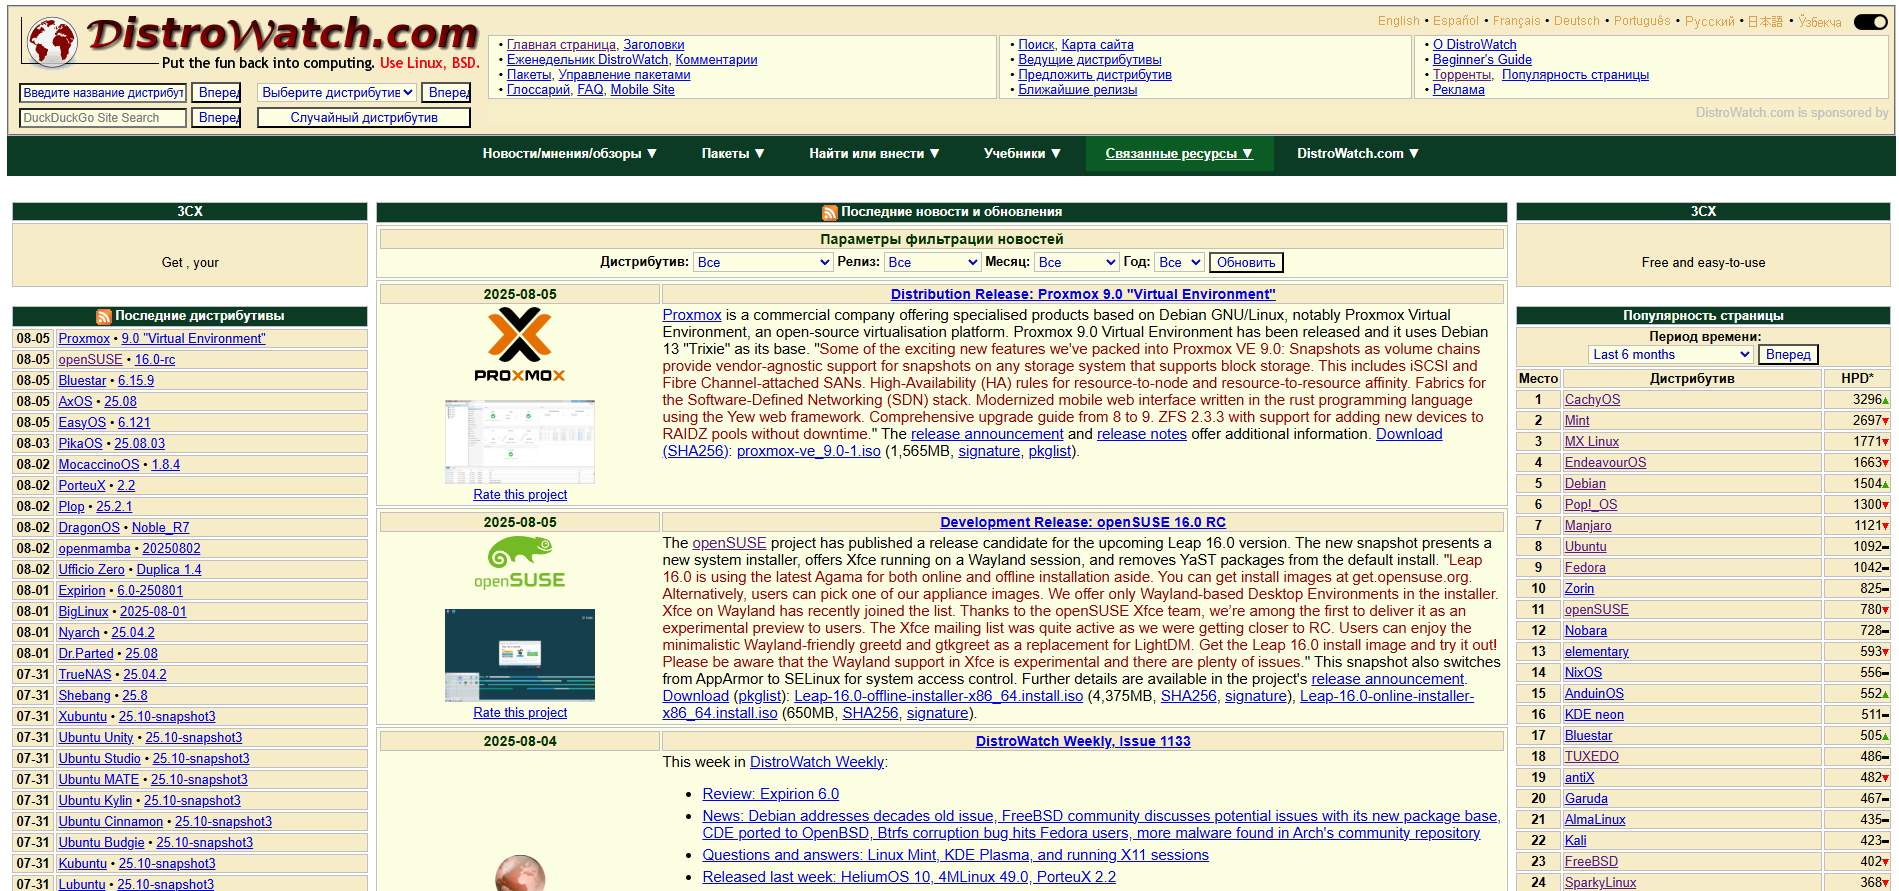Open the Last 6 months period dropdown
The height and width of the screenshot is (891, 1899).
click(x=1671, y=354)
